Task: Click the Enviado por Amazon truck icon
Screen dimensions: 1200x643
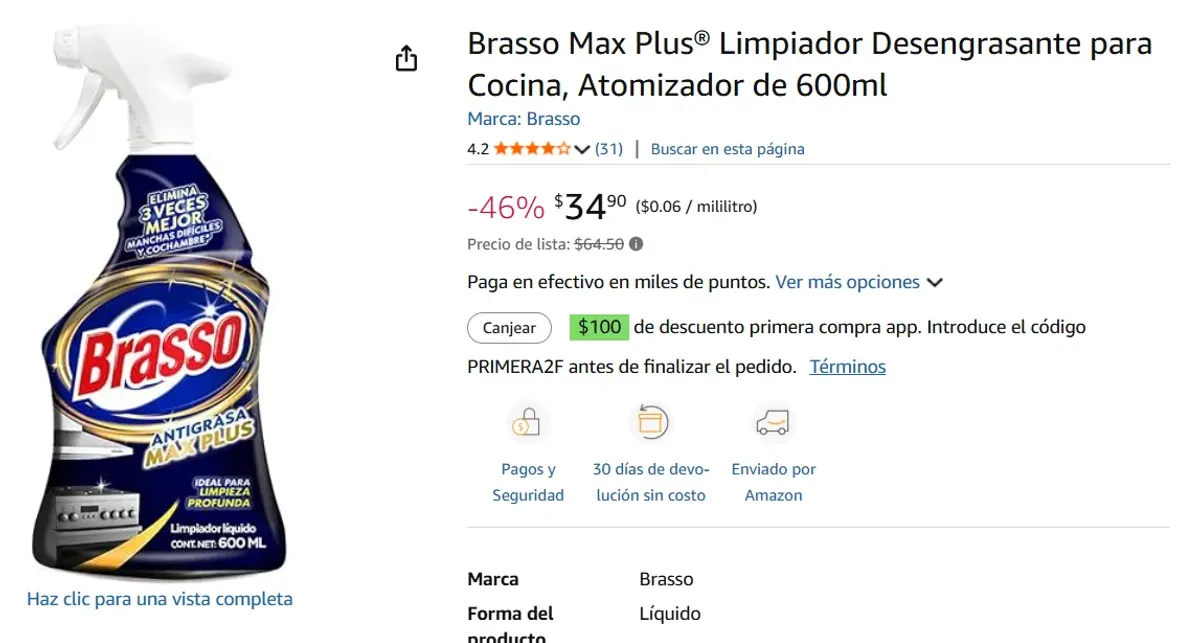Action: 773,423
